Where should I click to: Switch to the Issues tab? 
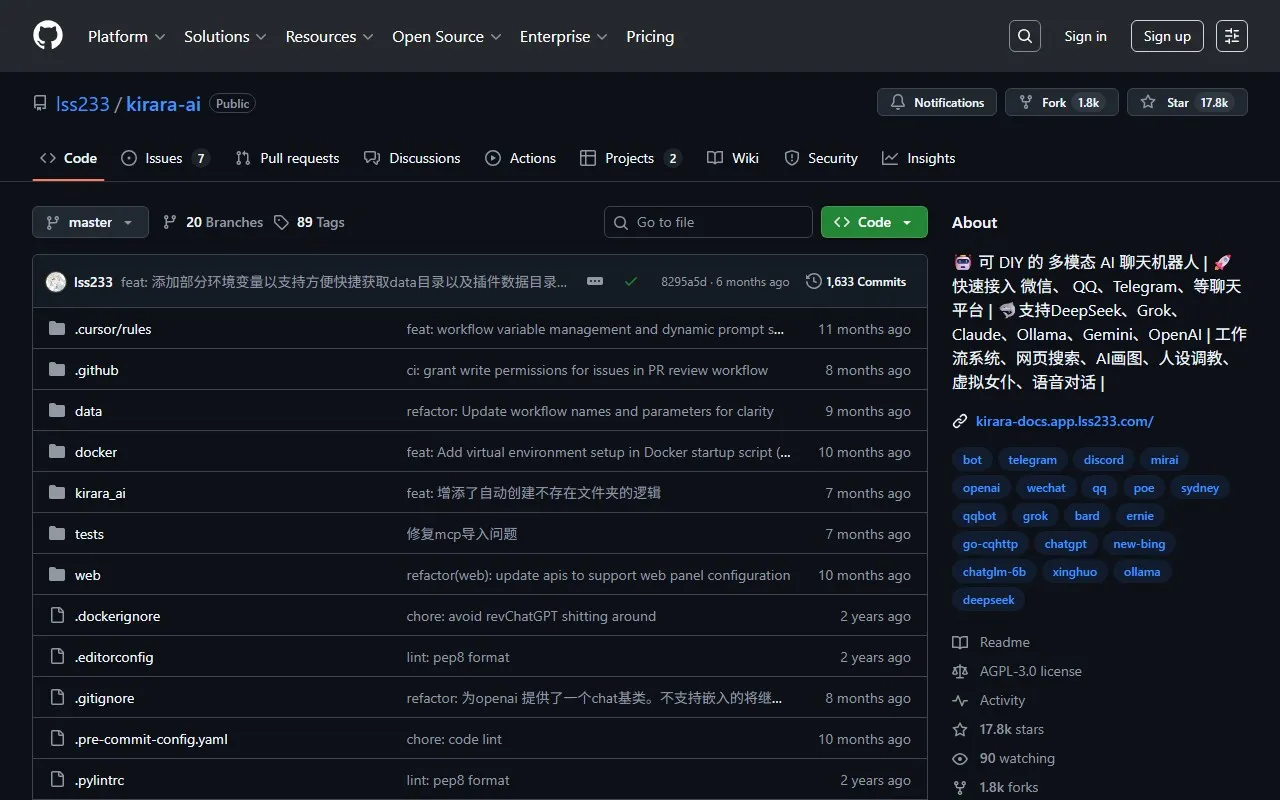coord(164,158)
